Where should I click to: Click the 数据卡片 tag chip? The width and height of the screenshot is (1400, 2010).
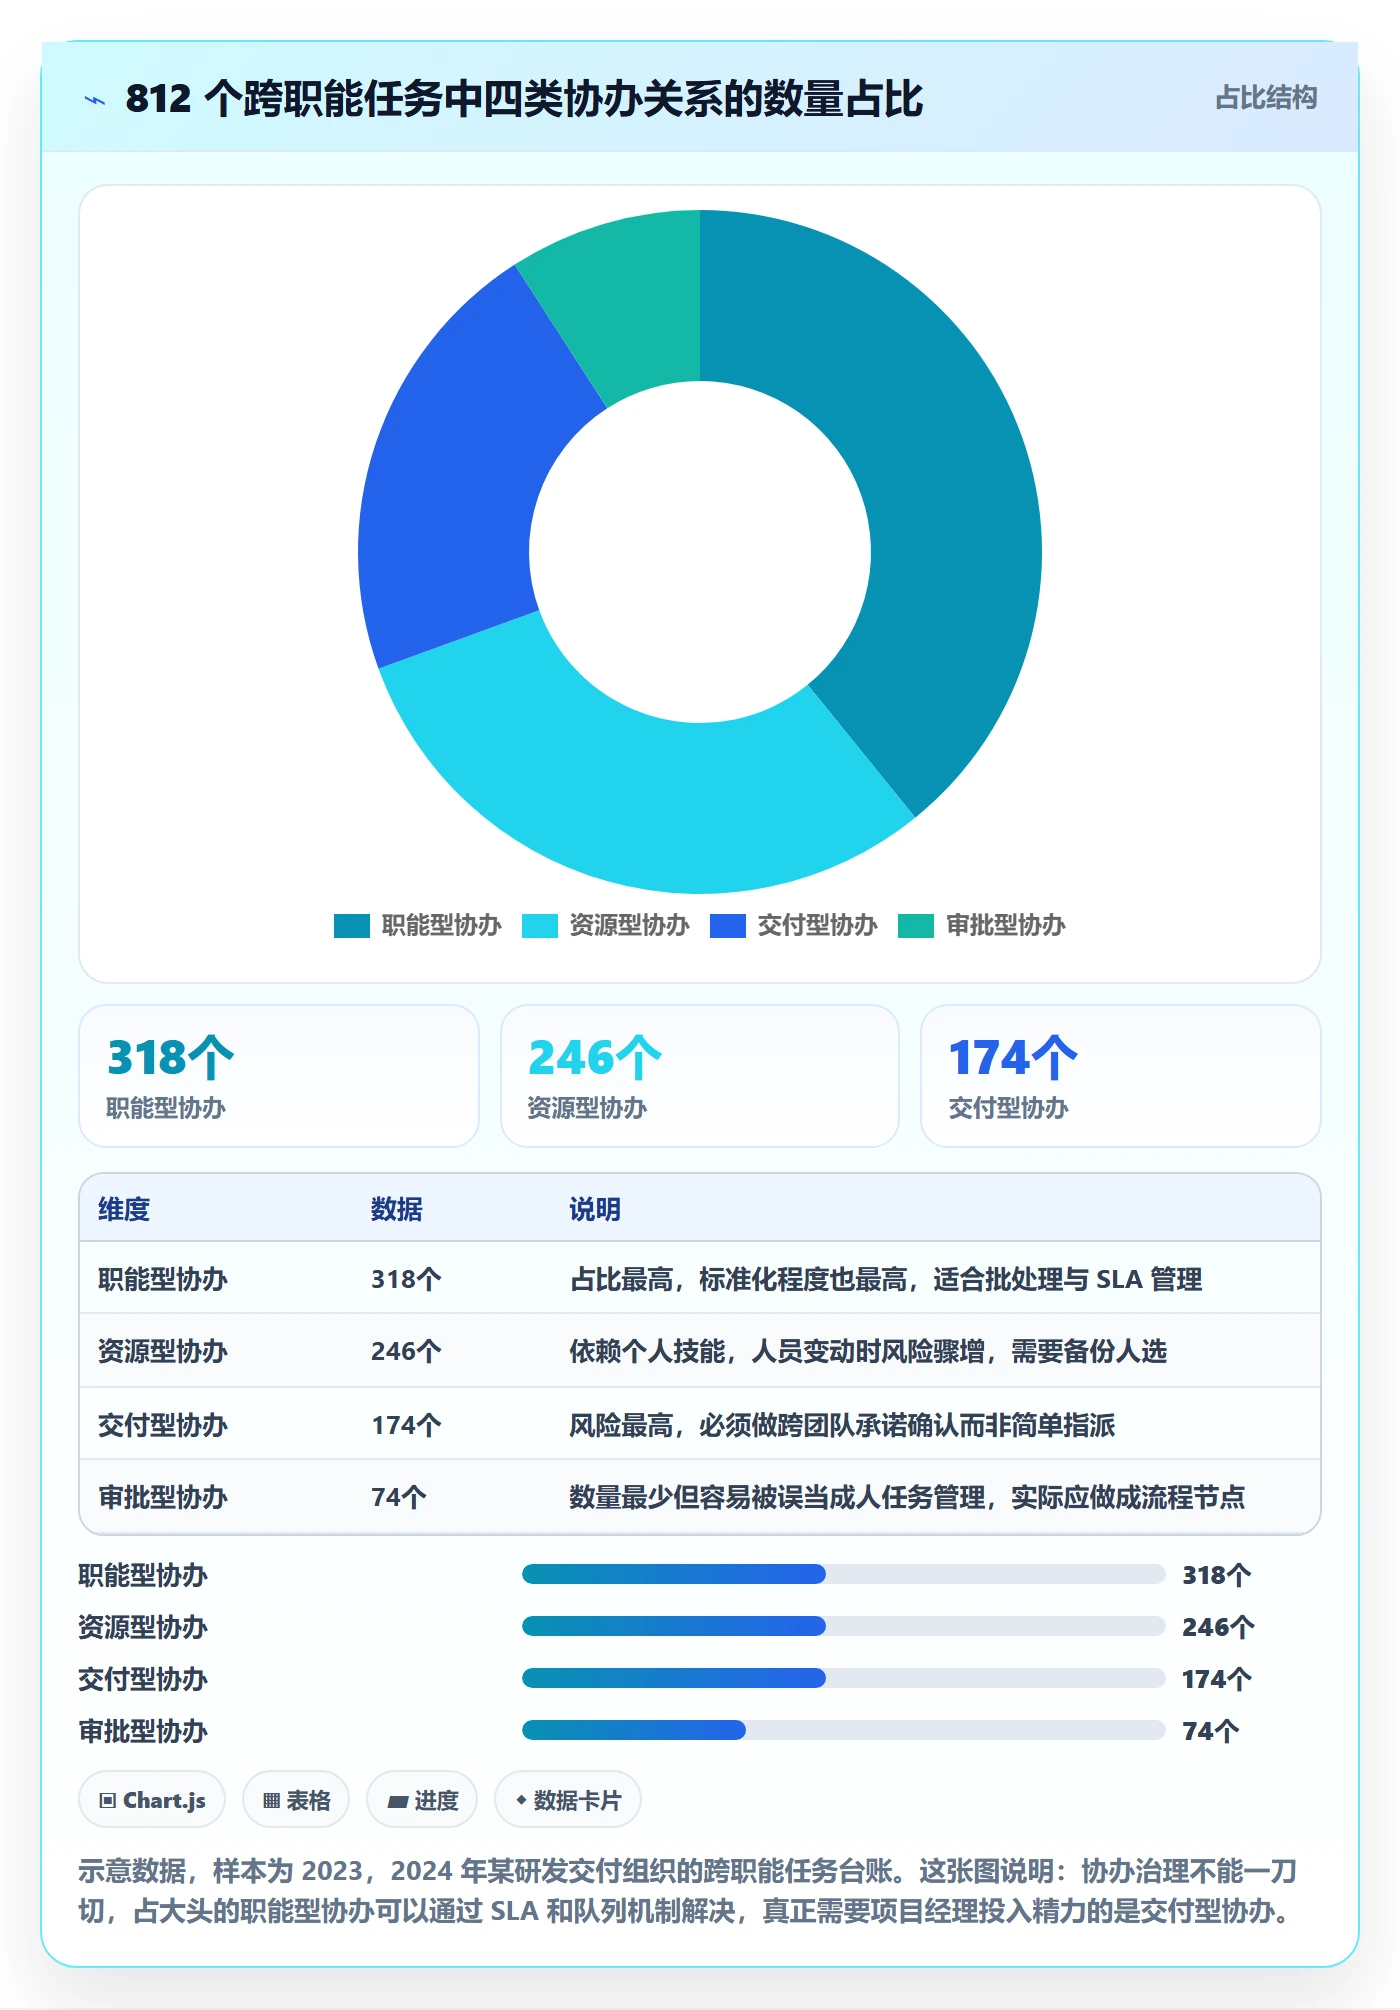pyautogui.click(x=568, y=1800)
